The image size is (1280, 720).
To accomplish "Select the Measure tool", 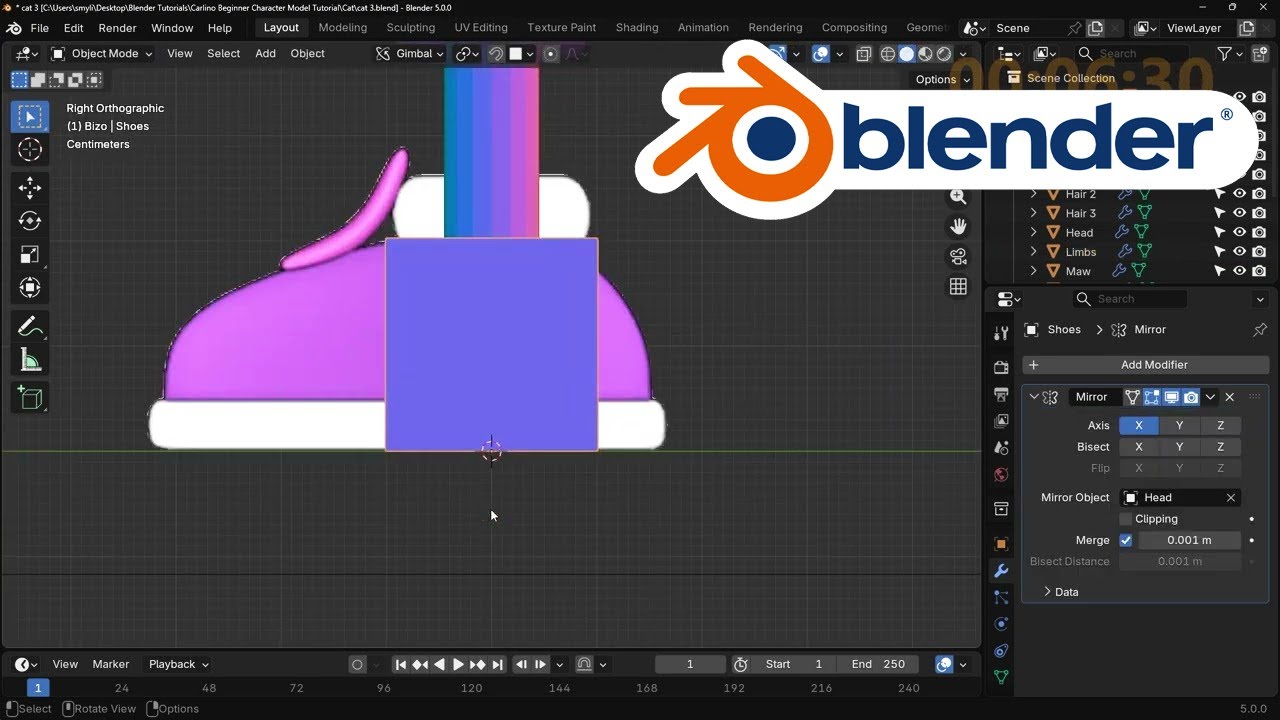I will tap(30, 360).
